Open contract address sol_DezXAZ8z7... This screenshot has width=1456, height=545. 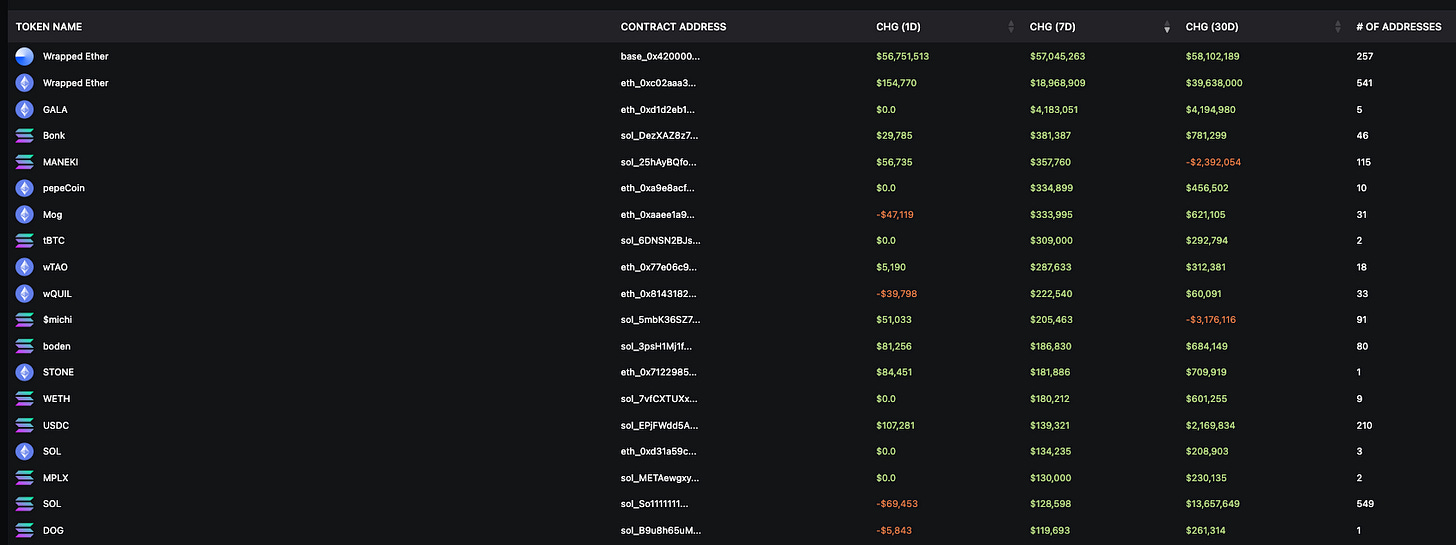660,135
